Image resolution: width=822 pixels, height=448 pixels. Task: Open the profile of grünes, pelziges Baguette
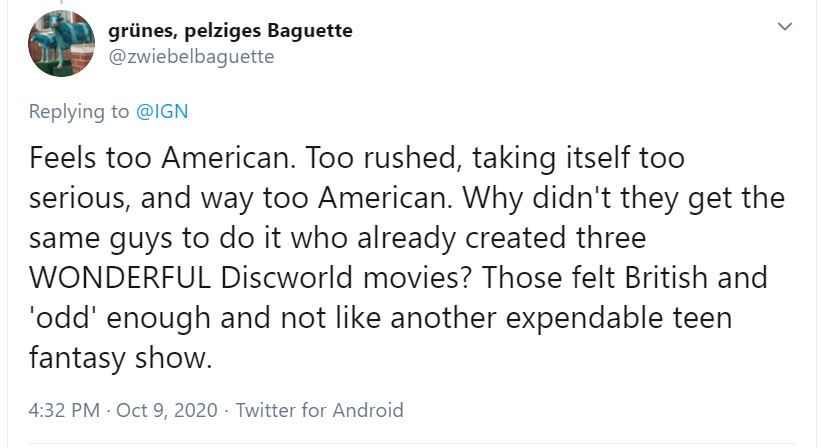(230, 31)
